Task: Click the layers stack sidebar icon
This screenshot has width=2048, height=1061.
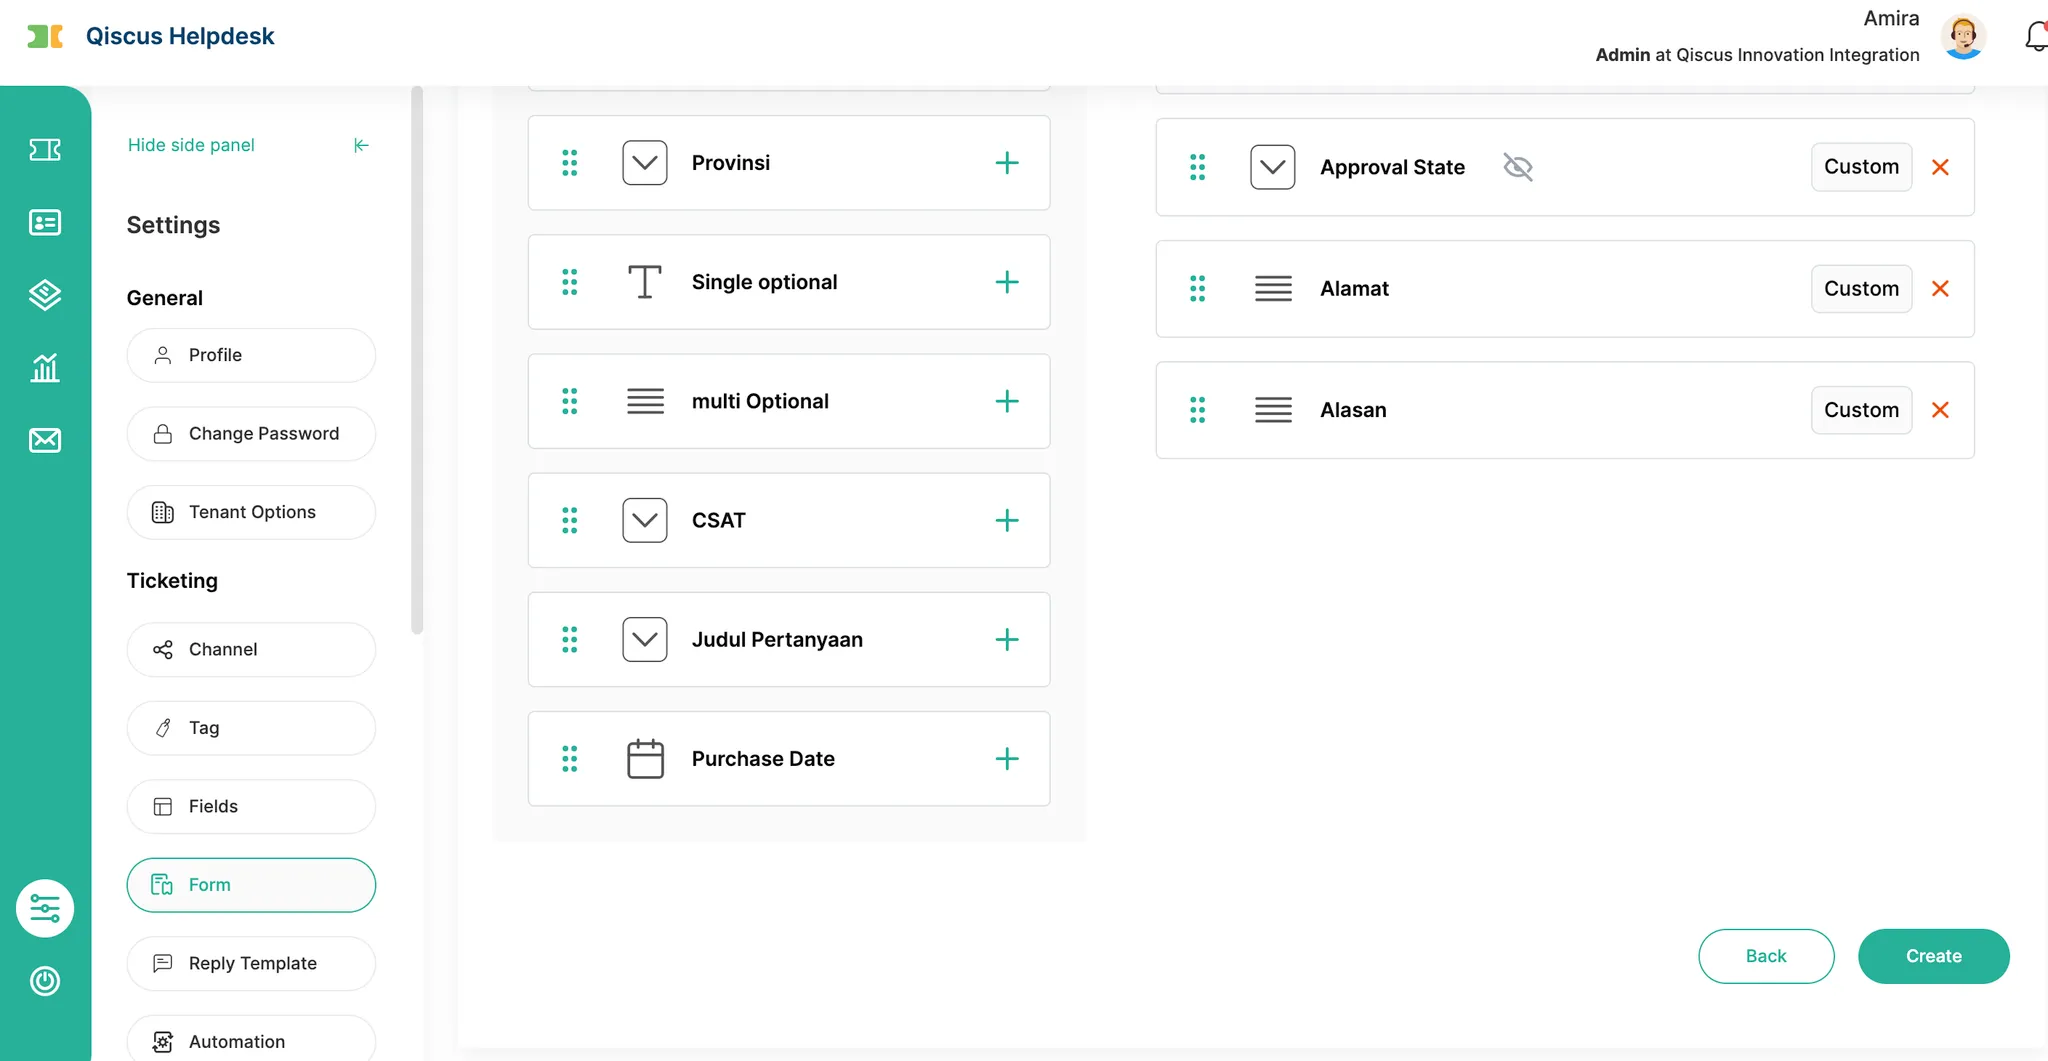Action: coord(45,295)
